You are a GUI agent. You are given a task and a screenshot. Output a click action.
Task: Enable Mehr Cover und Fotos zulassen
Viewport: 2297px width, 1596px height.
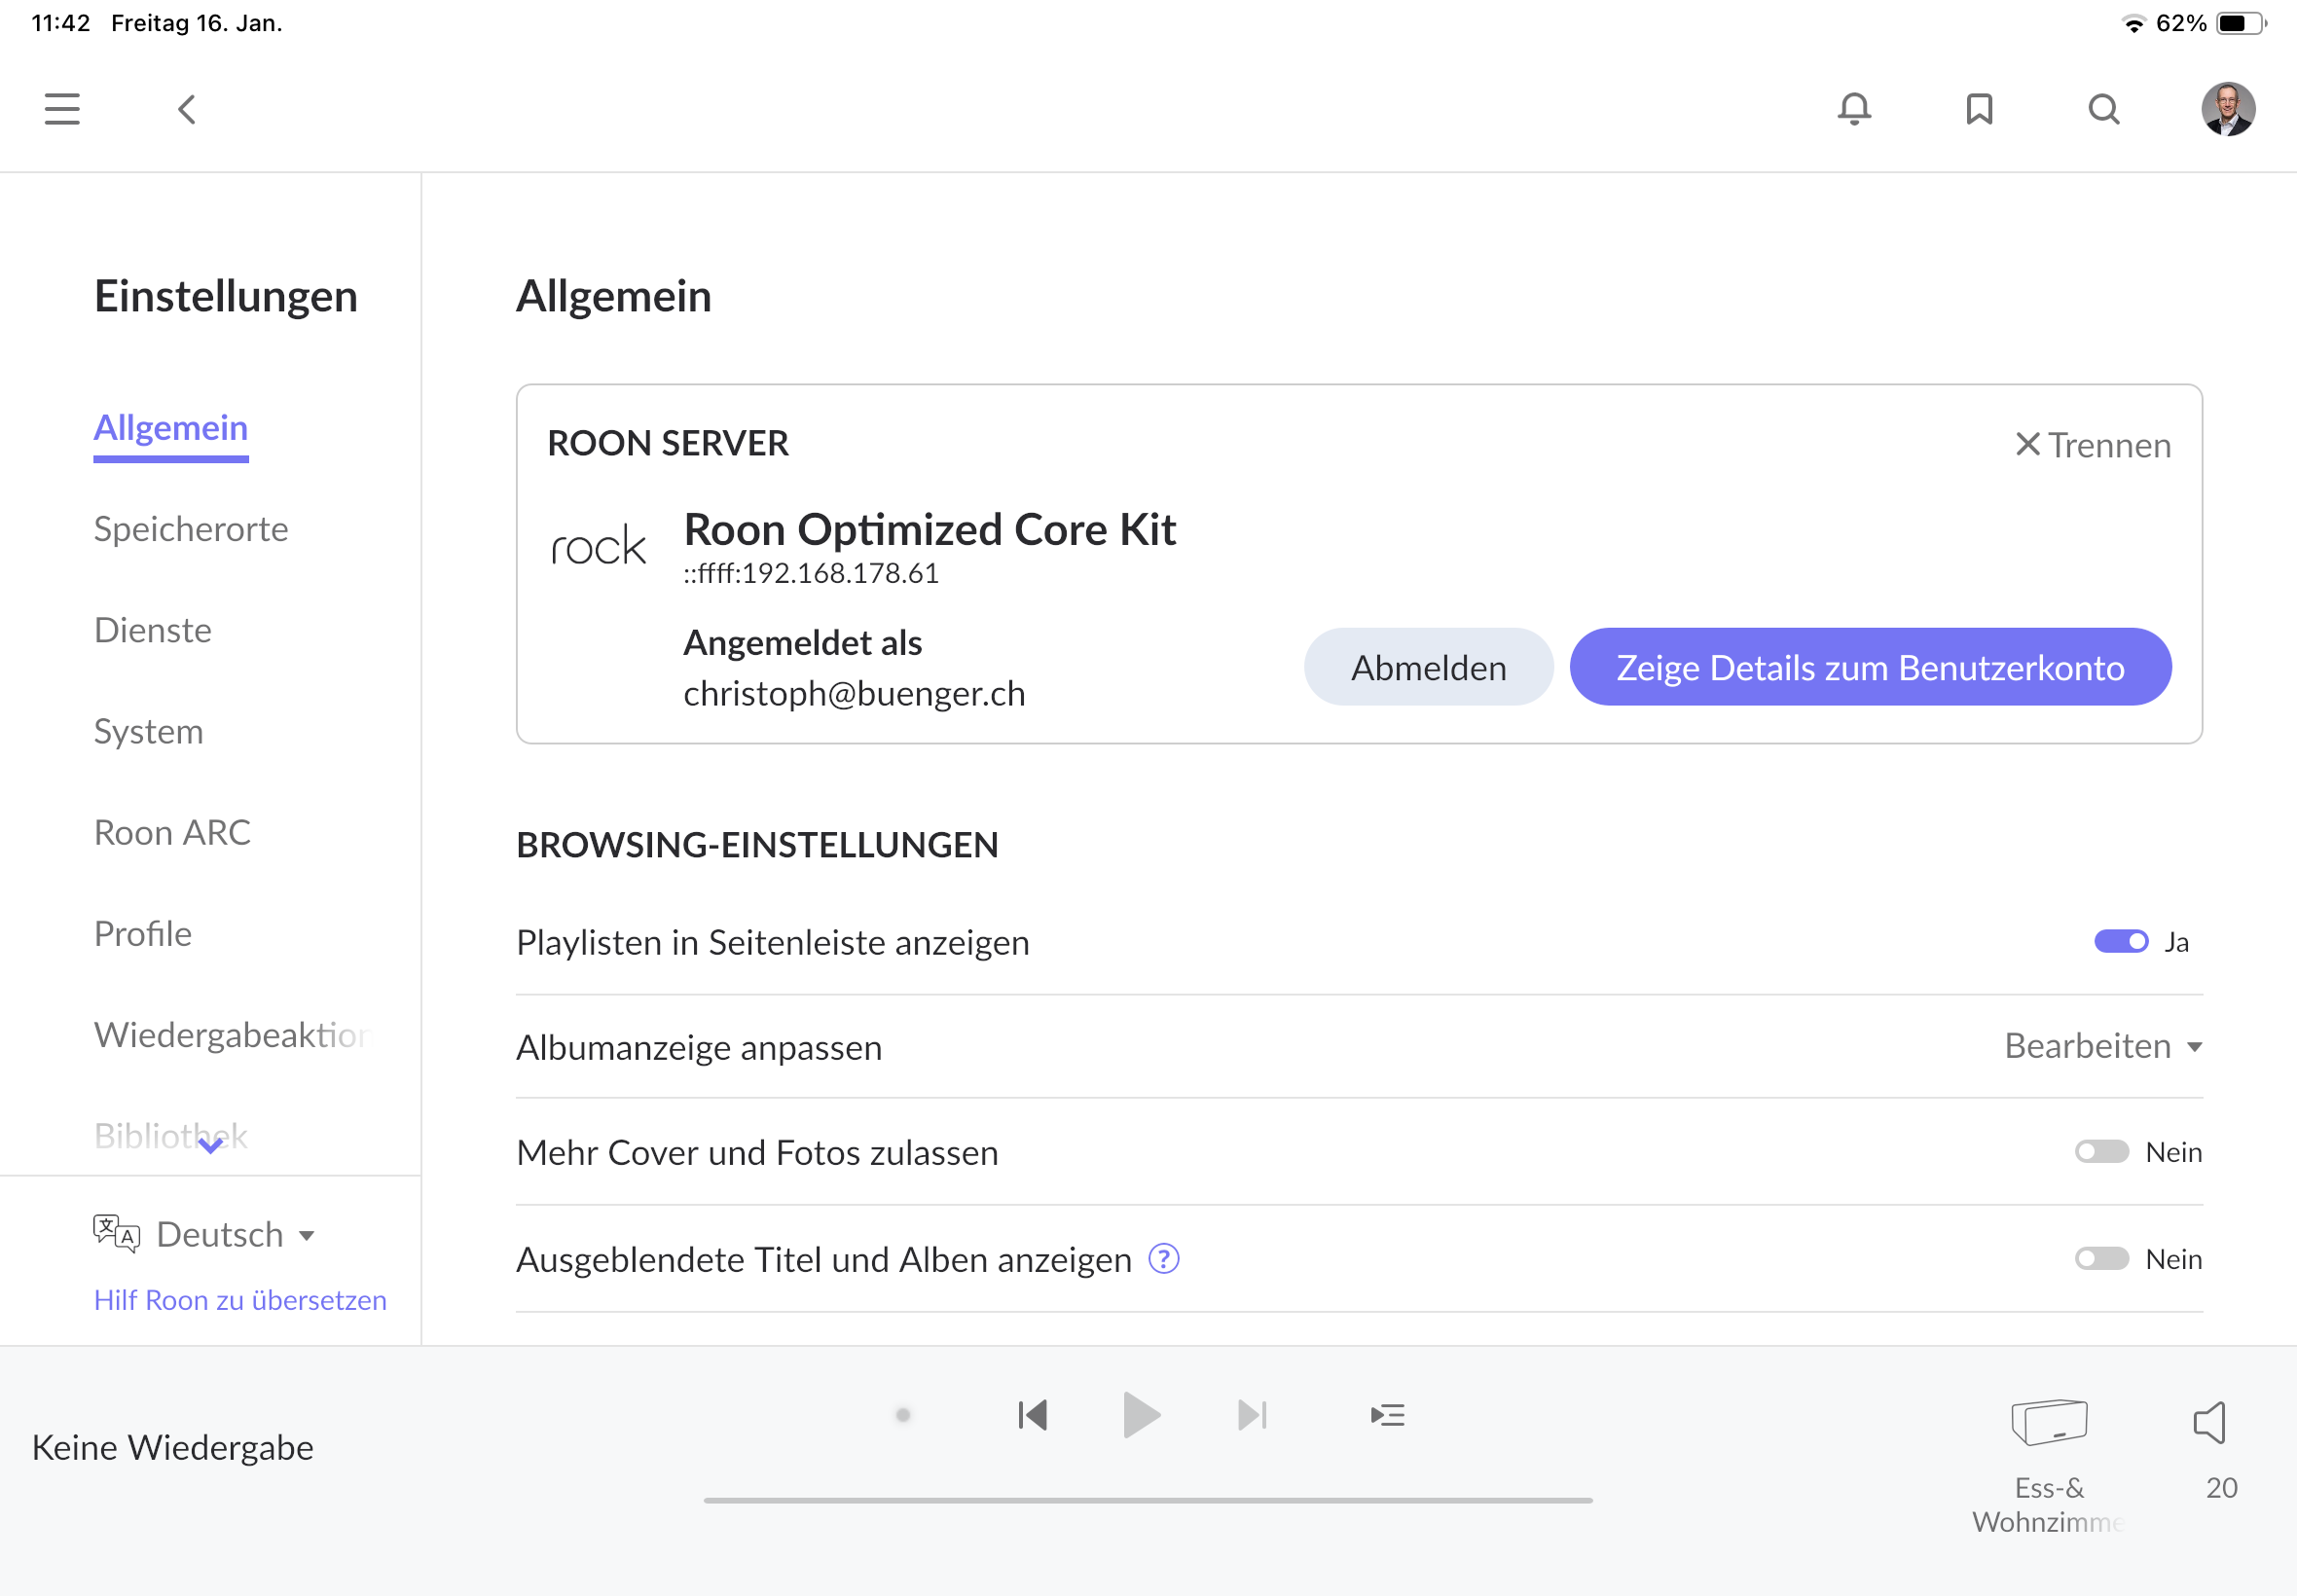[x=2101, y=1152]
